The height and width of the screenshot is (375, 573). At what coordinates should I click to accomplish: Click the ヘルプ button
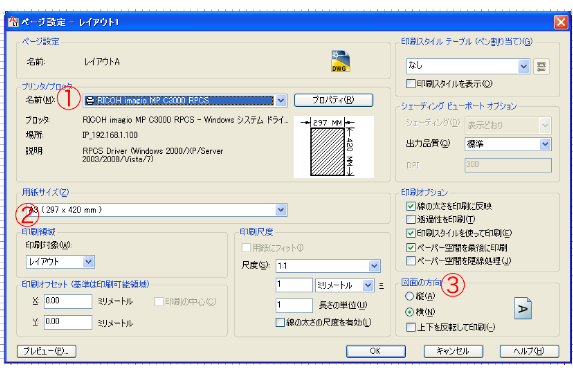coord(530,351)
